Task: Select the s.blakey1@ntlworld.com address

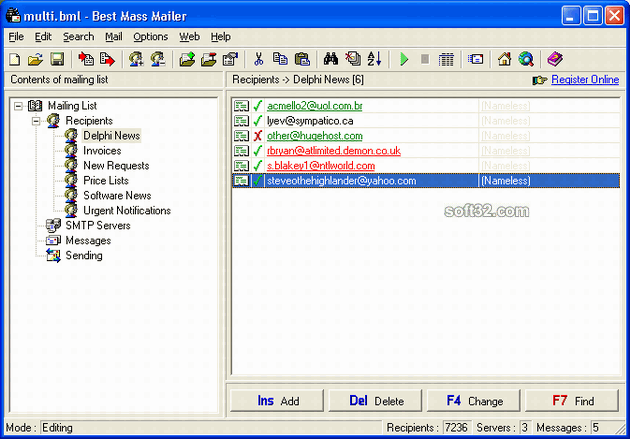Action: pos(321,165)
